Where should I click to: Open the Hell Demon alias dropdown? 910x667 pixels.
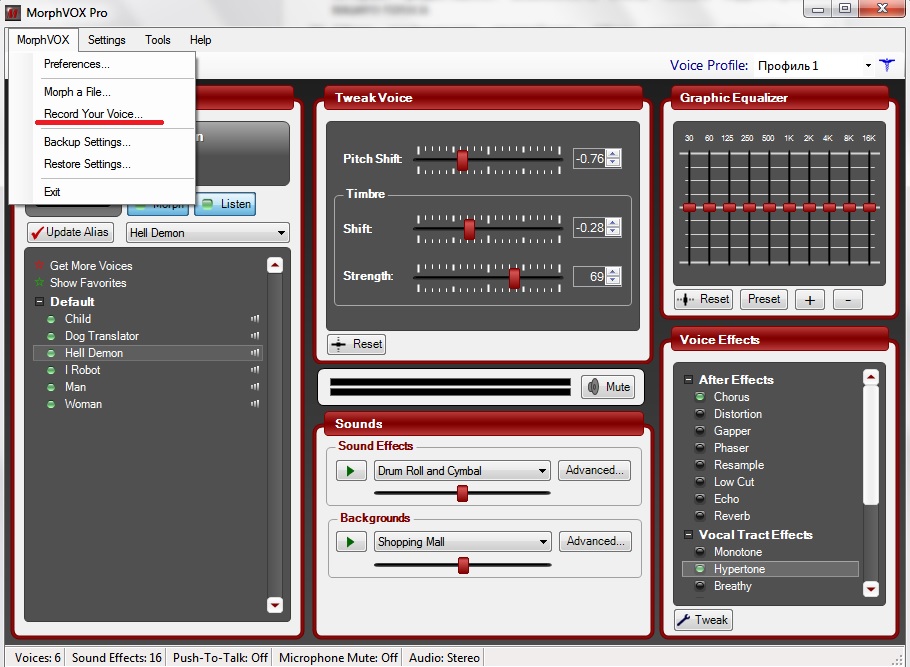[281, 233]
